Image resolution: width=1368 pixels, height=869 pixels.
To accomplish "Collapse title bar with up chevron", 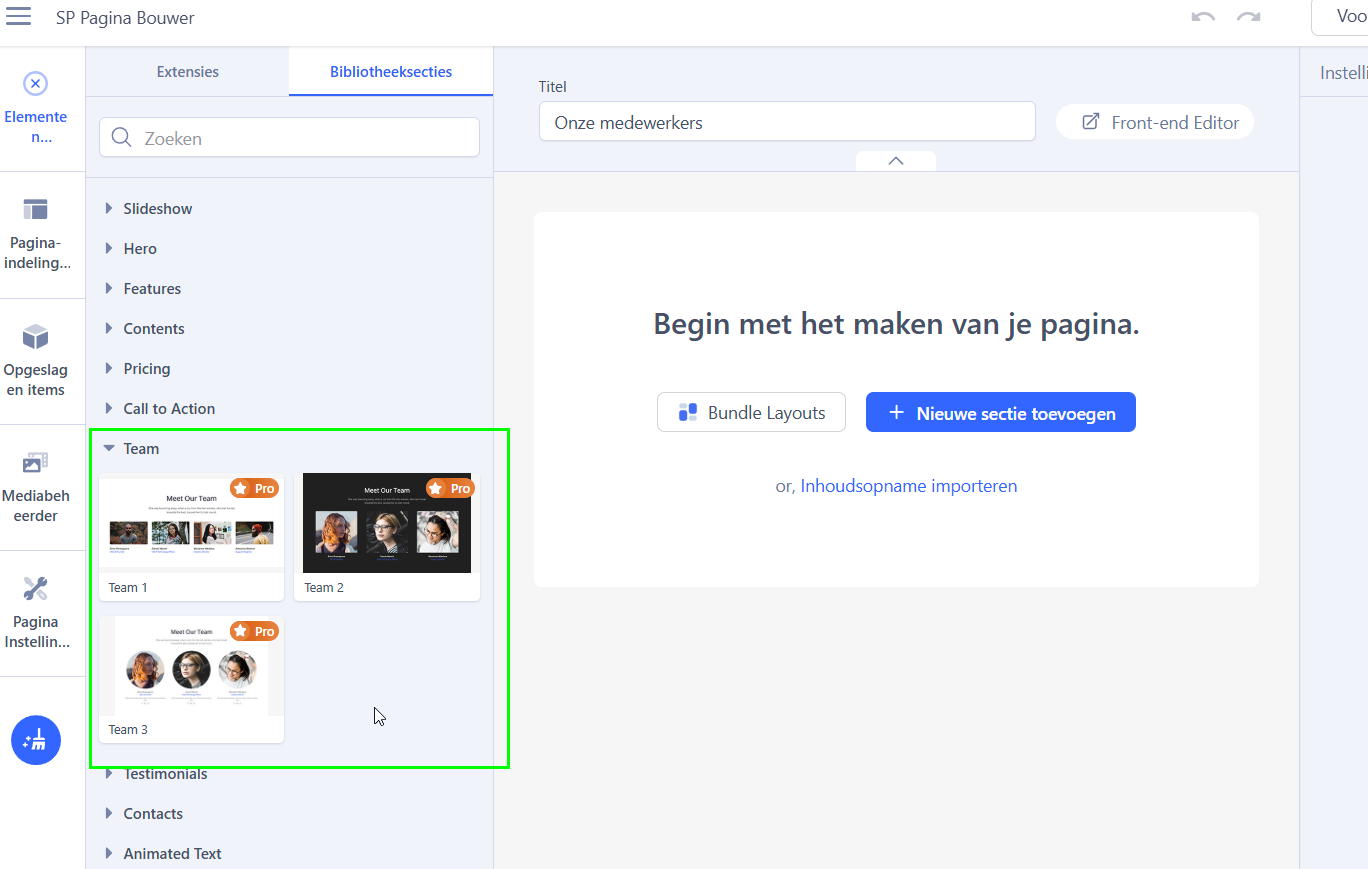I will click(896, 161).
